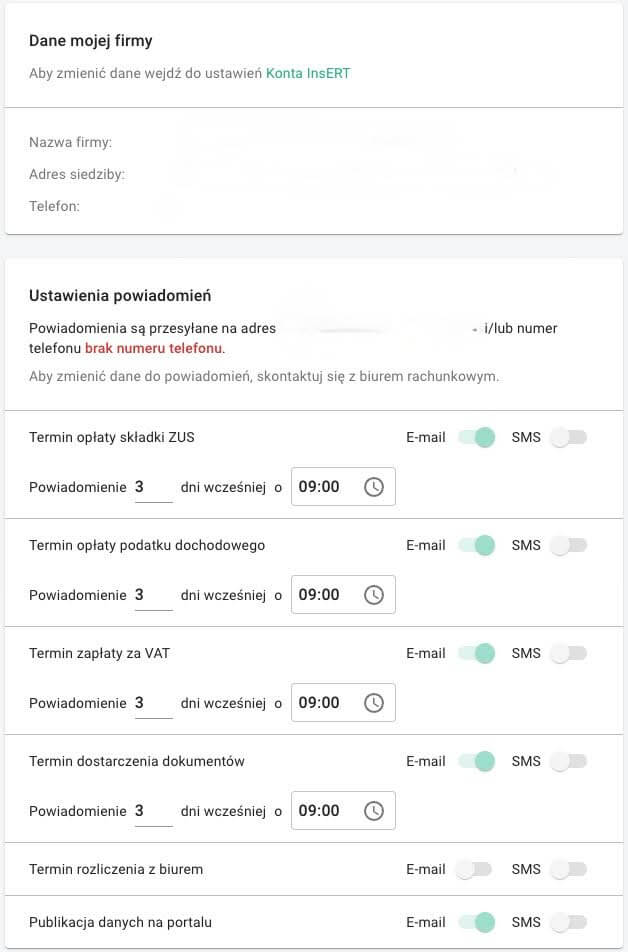
Task: Enable SMS for Termin rozliczenia z biurem
Action: pyautogui.click(x=569, y=869)
